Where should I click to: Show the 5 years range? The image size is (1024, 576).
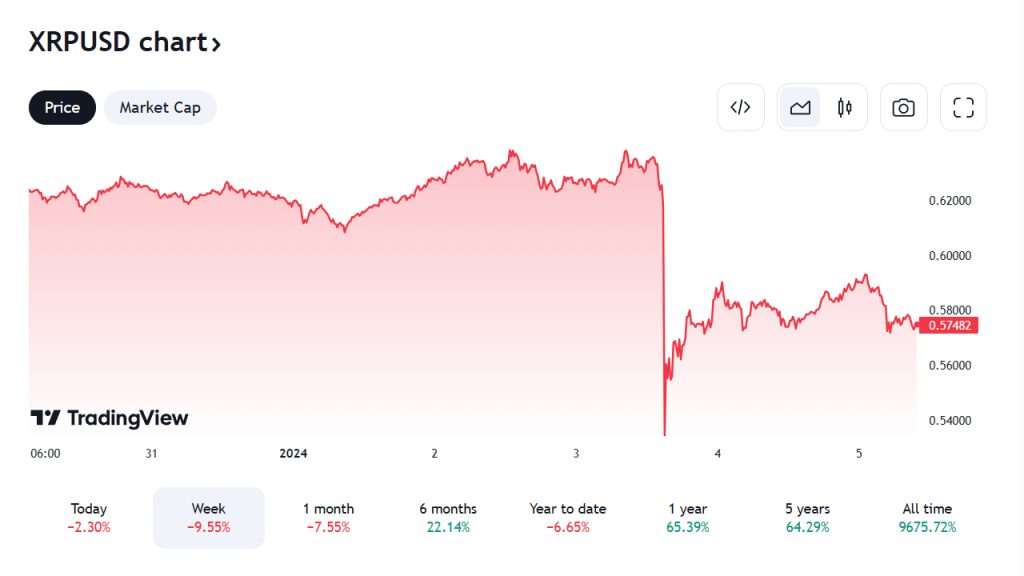pyautogui.click(x=807, y=518)
